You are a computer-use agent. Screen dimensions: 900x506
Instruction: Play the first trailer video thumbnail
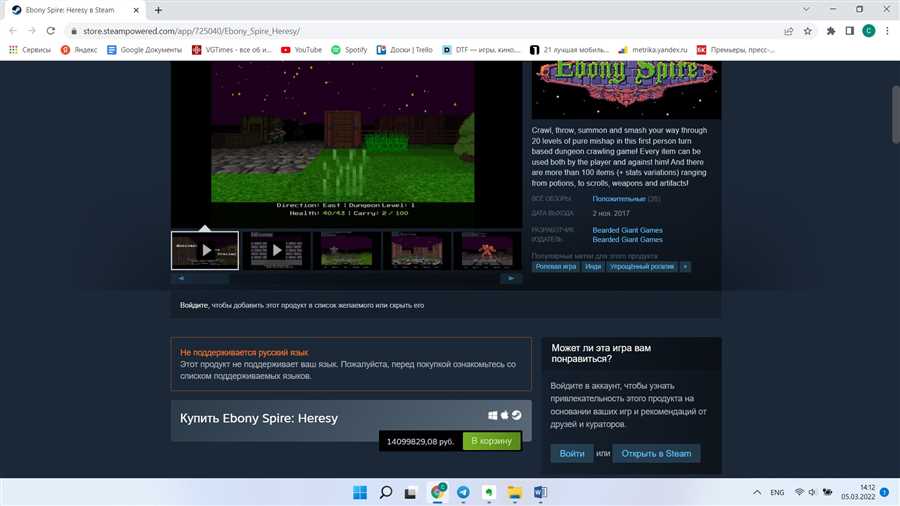click(x=205, y=250)
